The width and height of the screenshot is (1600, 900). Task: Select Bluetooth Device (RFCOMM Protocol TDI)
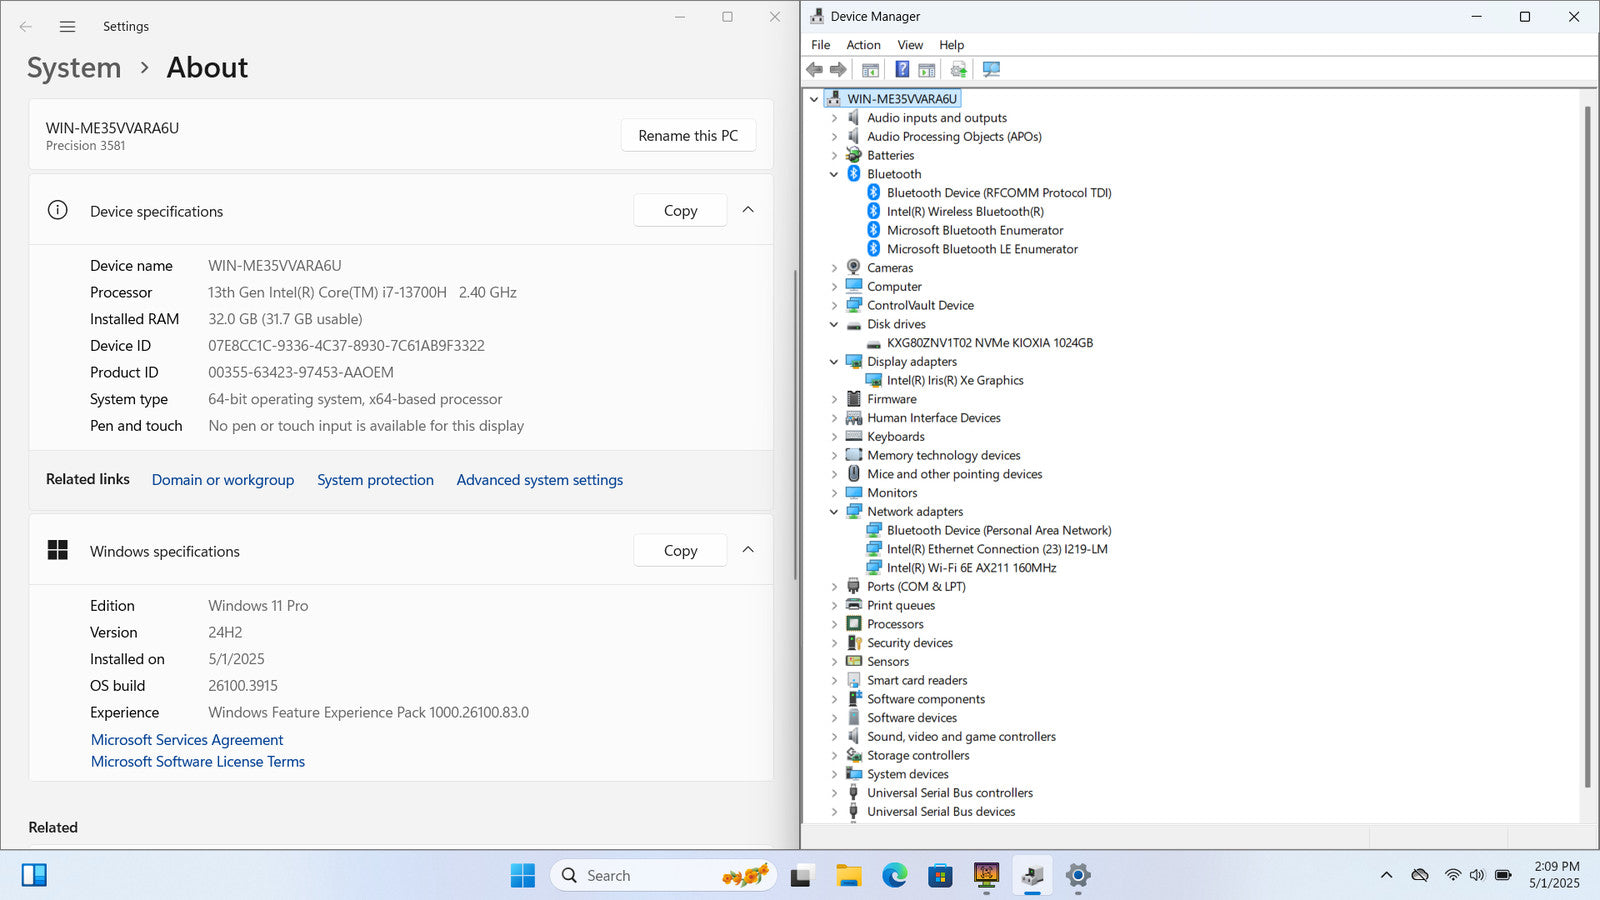pyautogui.click(x=999, y=193)
